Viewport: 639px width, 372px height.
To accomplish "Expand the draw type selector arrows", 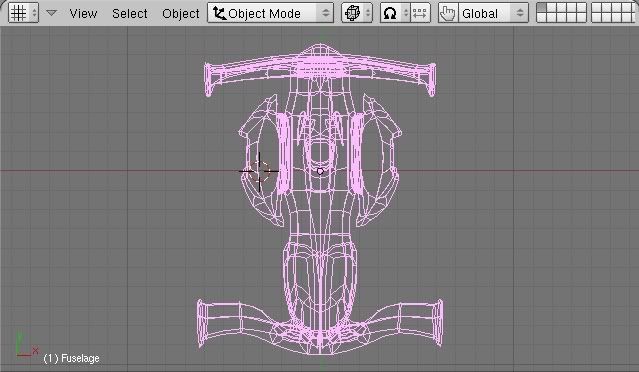I will [368, 13].
